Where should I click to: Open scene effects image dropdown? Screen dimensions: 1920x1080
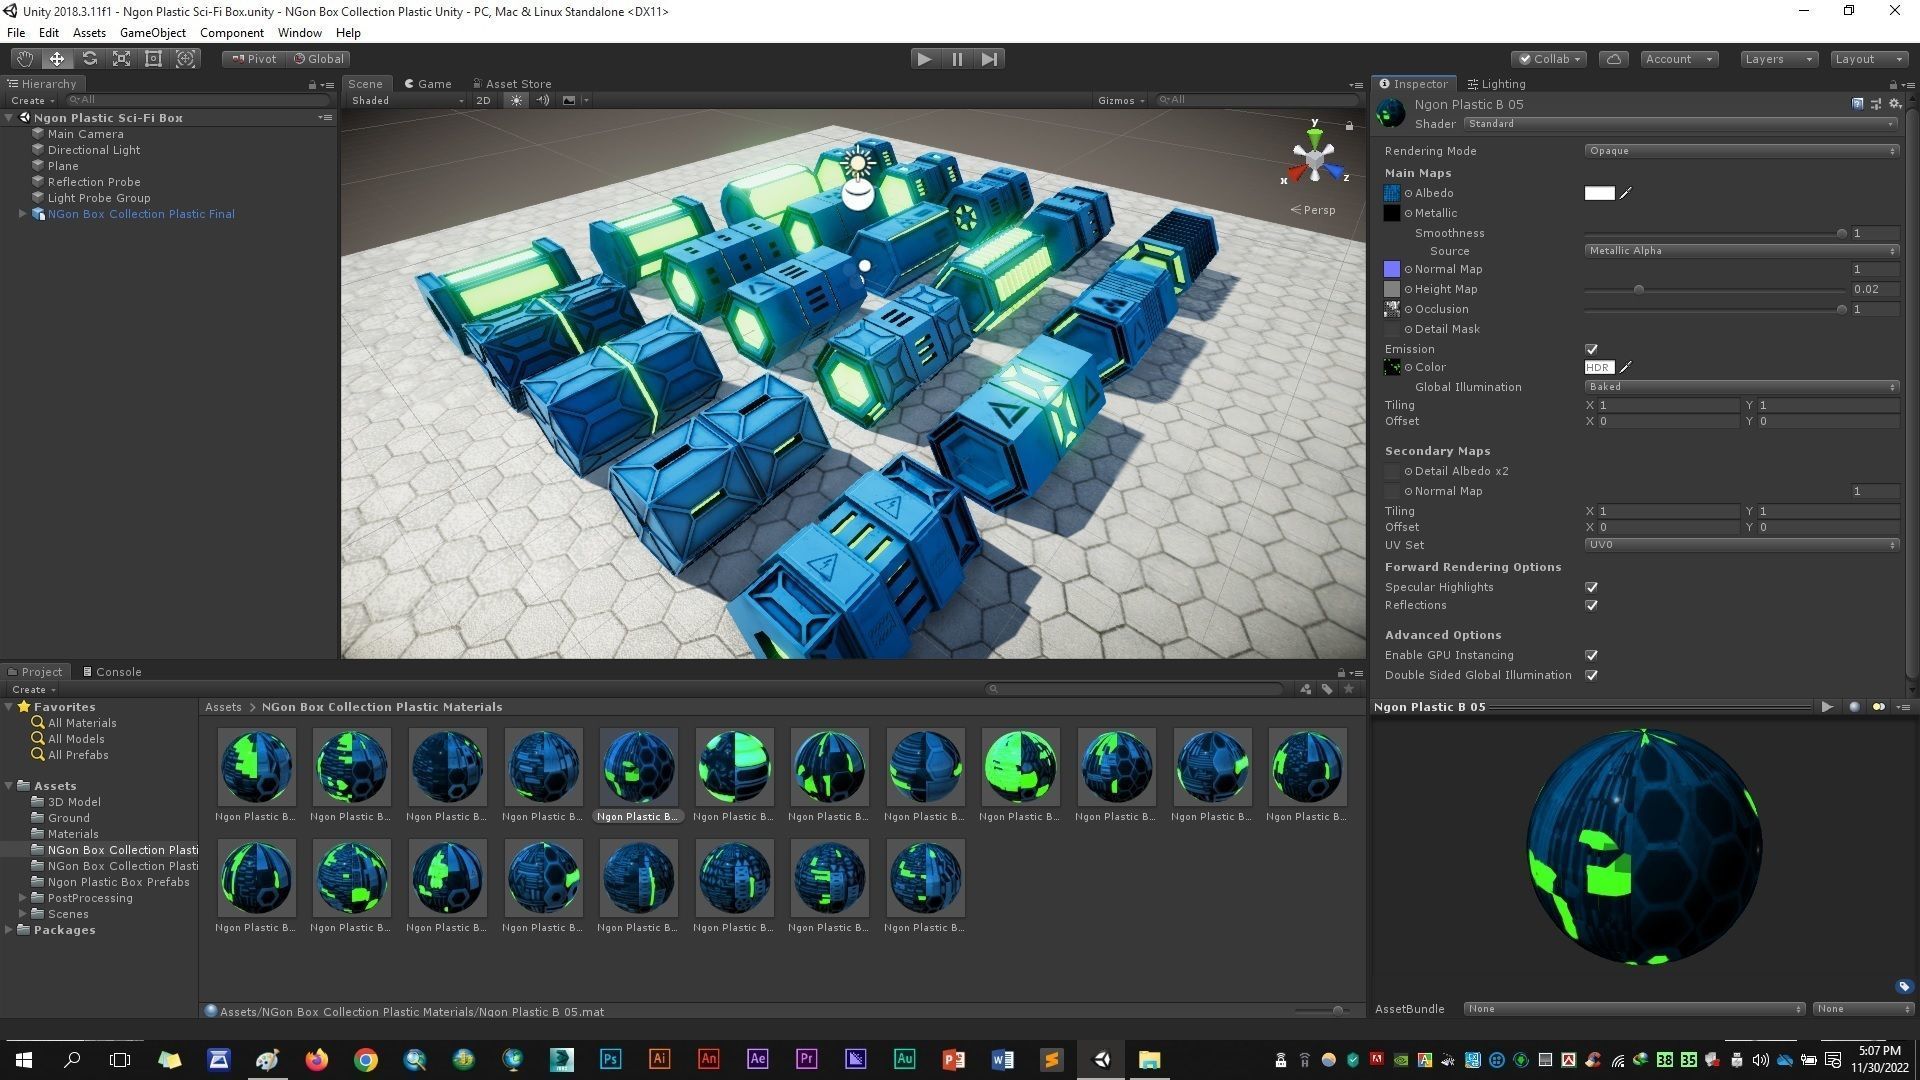(x=575, y=100)
